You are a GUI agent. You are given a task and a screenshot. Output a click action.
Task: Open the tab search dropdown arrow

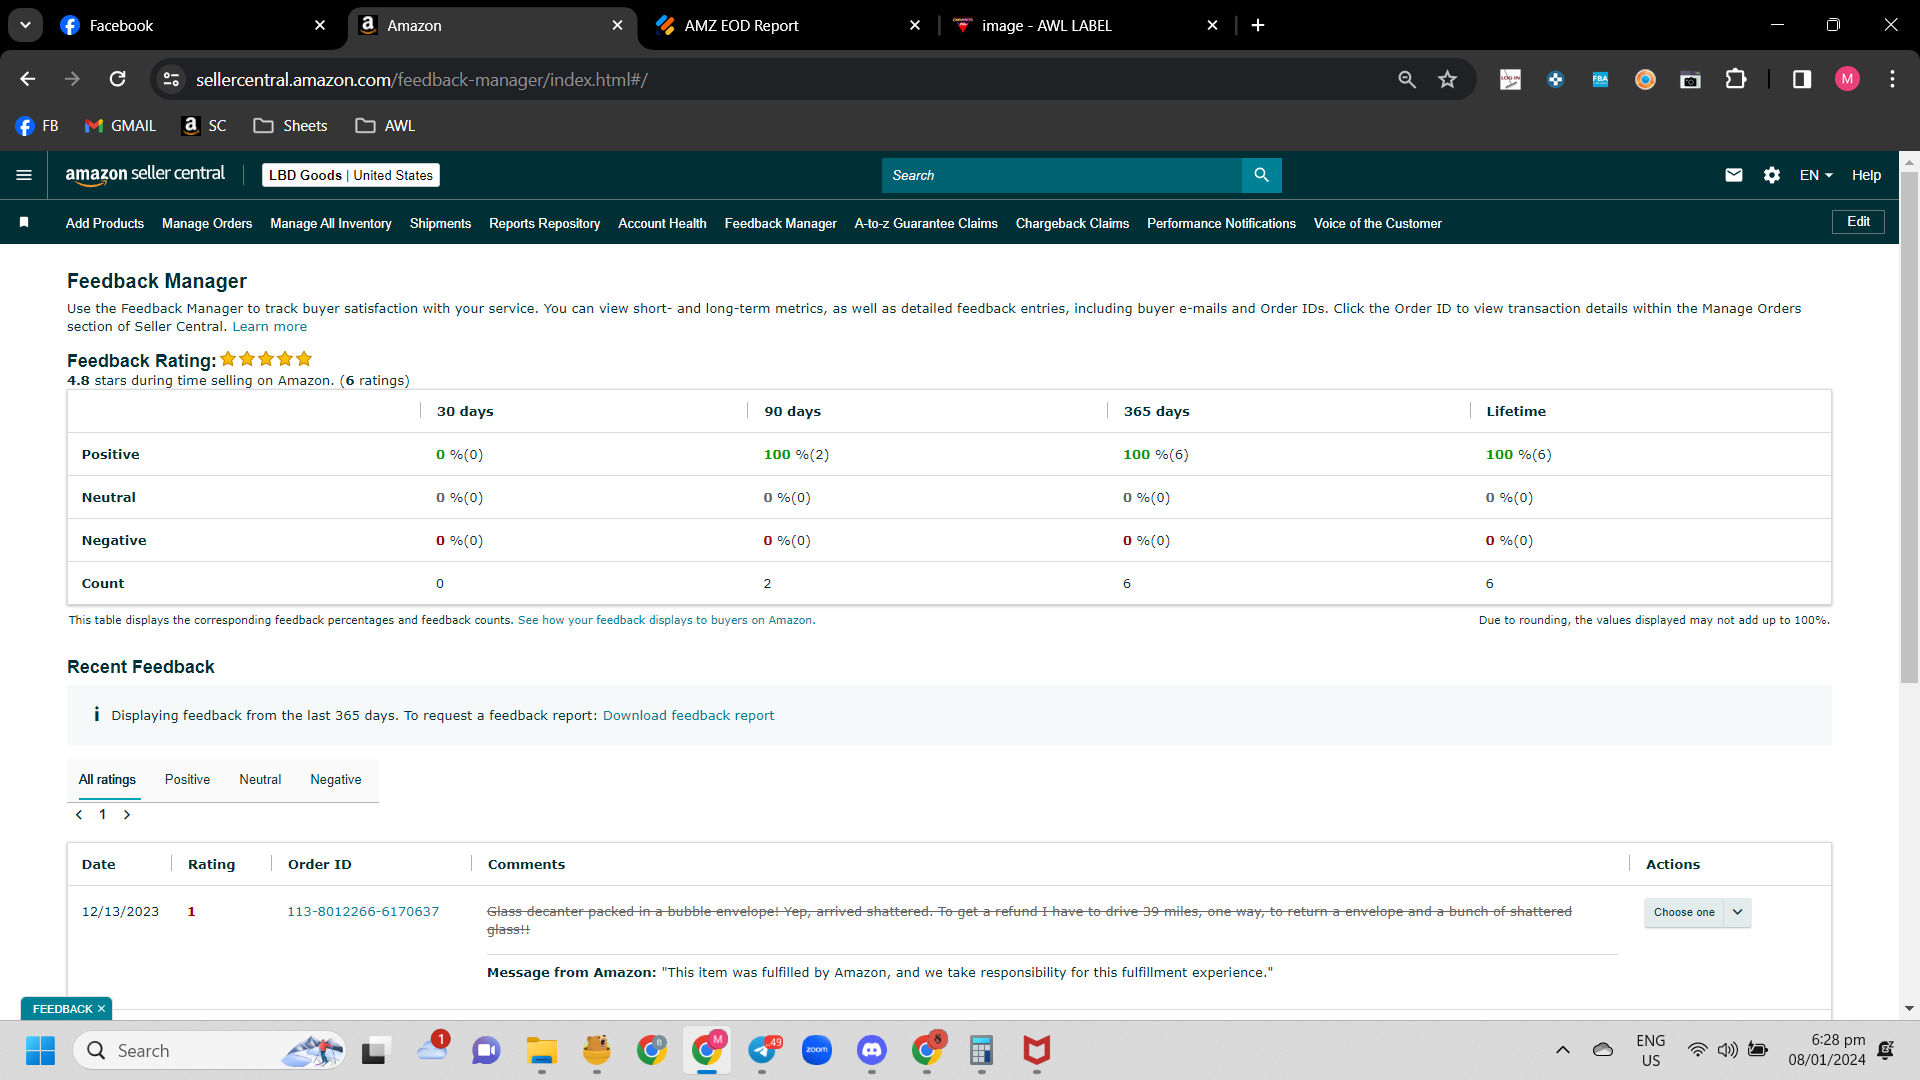25,25
